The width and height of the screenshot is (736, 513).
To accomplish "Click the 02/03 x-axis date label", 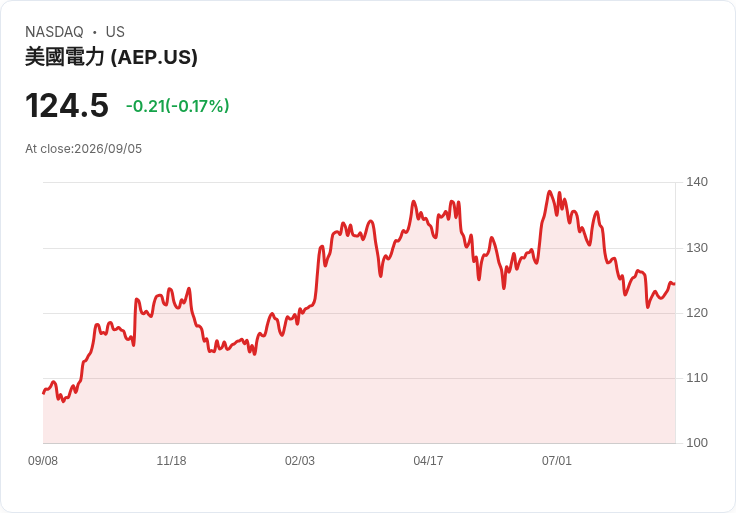I will point(299,461).
